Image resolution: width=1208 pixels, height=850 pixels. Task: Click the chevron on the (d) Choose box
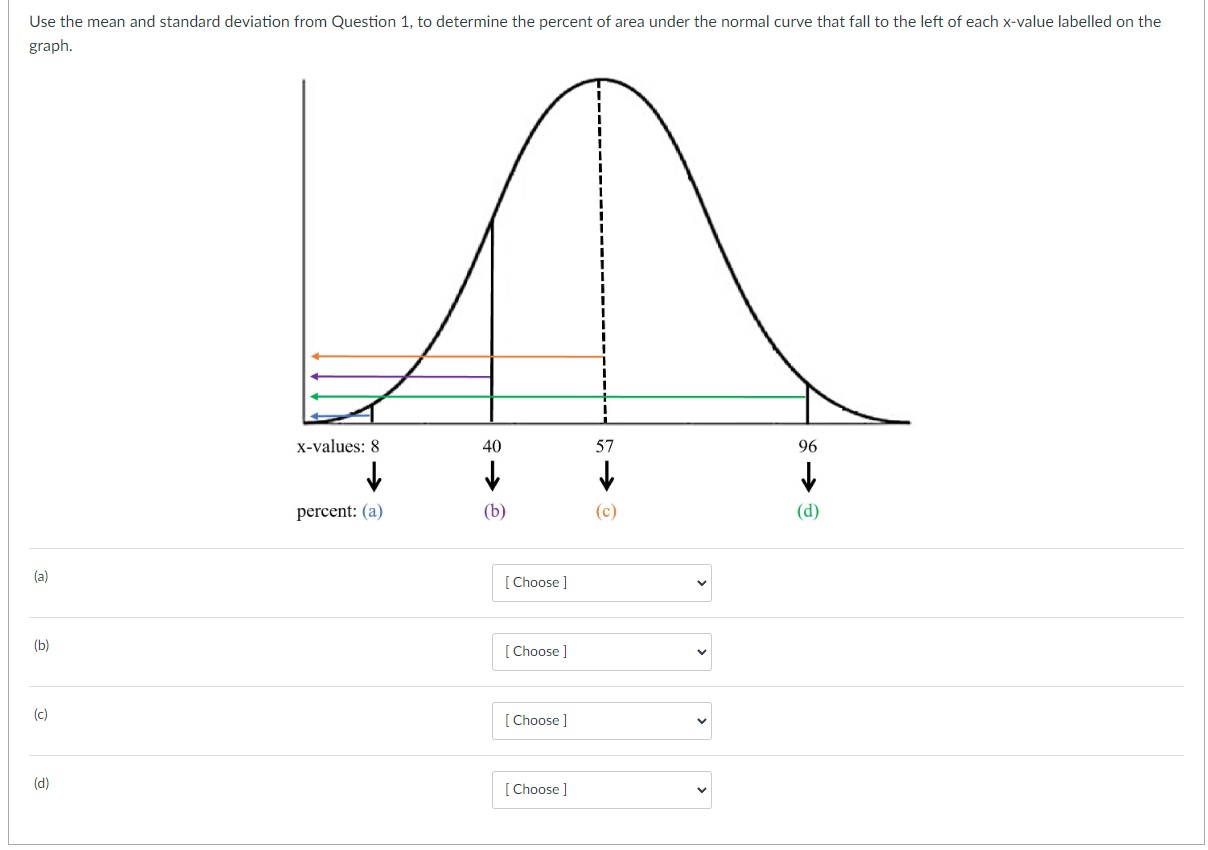coord(701,789)
